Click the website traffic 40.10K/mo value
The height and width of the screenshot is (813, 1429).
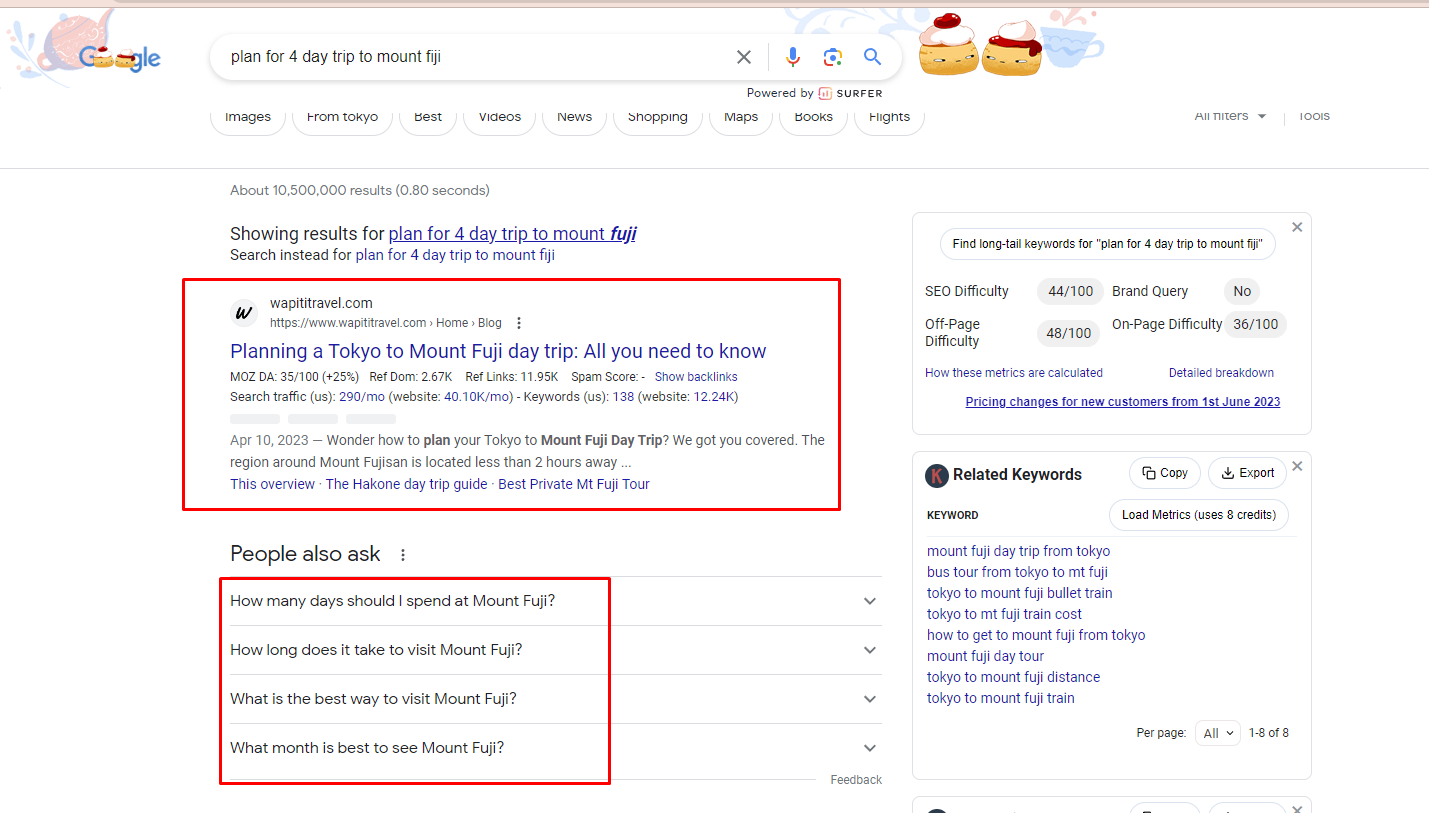pos(478,397)
